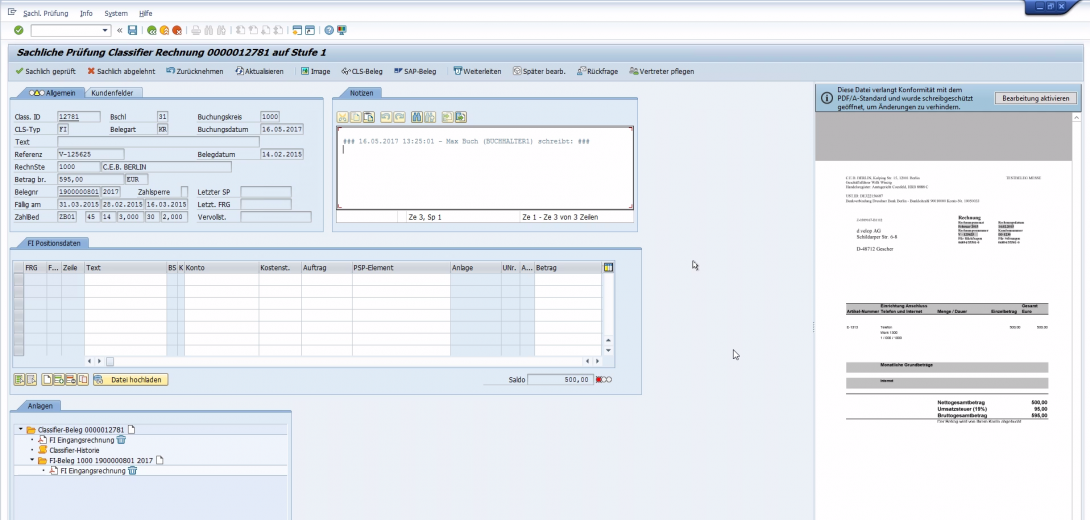Click into the Notizen text editor area
This screenshot has width=1090, height=520.
coord(485,168)
